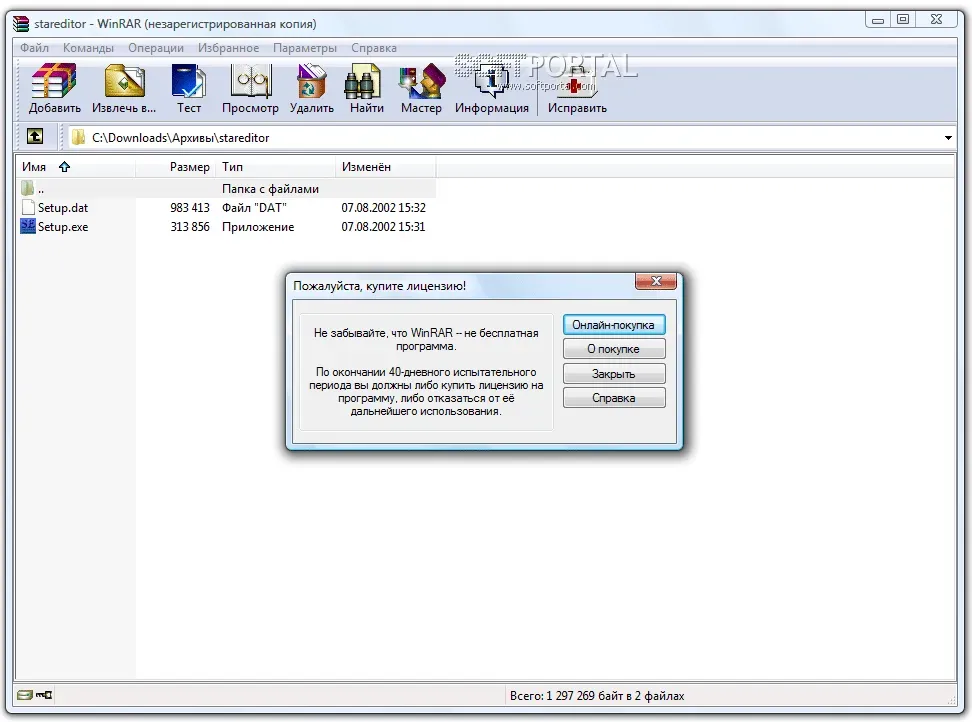The width and height of the screenshot is (972, 722).
Task: Click the Удалить (Delete) toolbar icon
Action: tap(312, 88)
